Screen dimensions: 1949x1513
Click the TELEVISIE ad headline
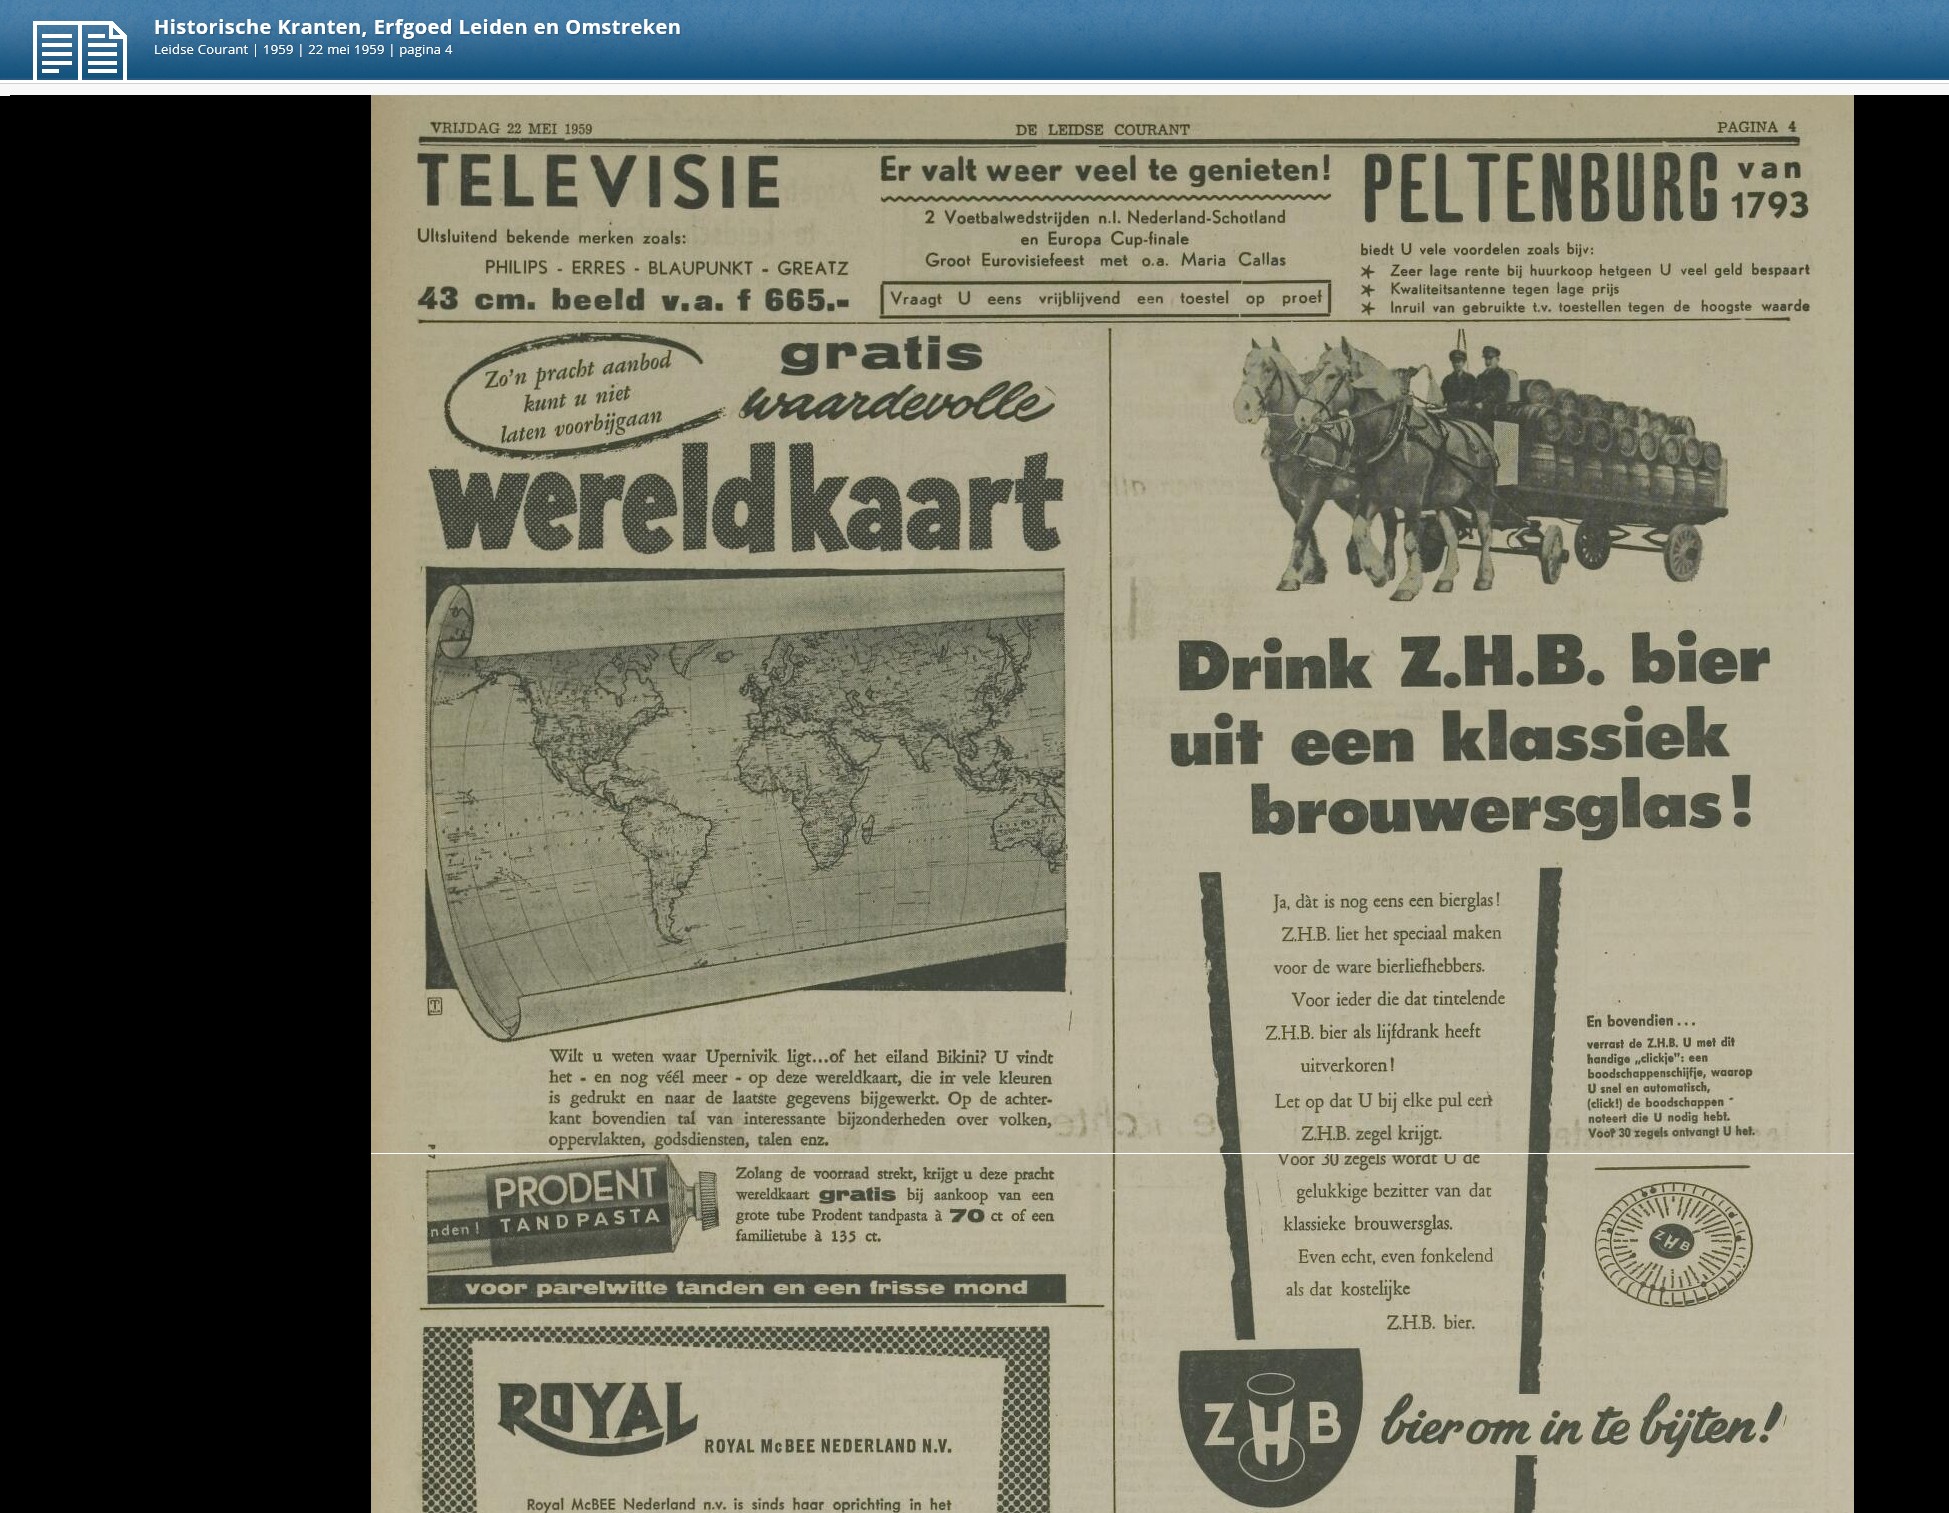(x=598, y=182)
